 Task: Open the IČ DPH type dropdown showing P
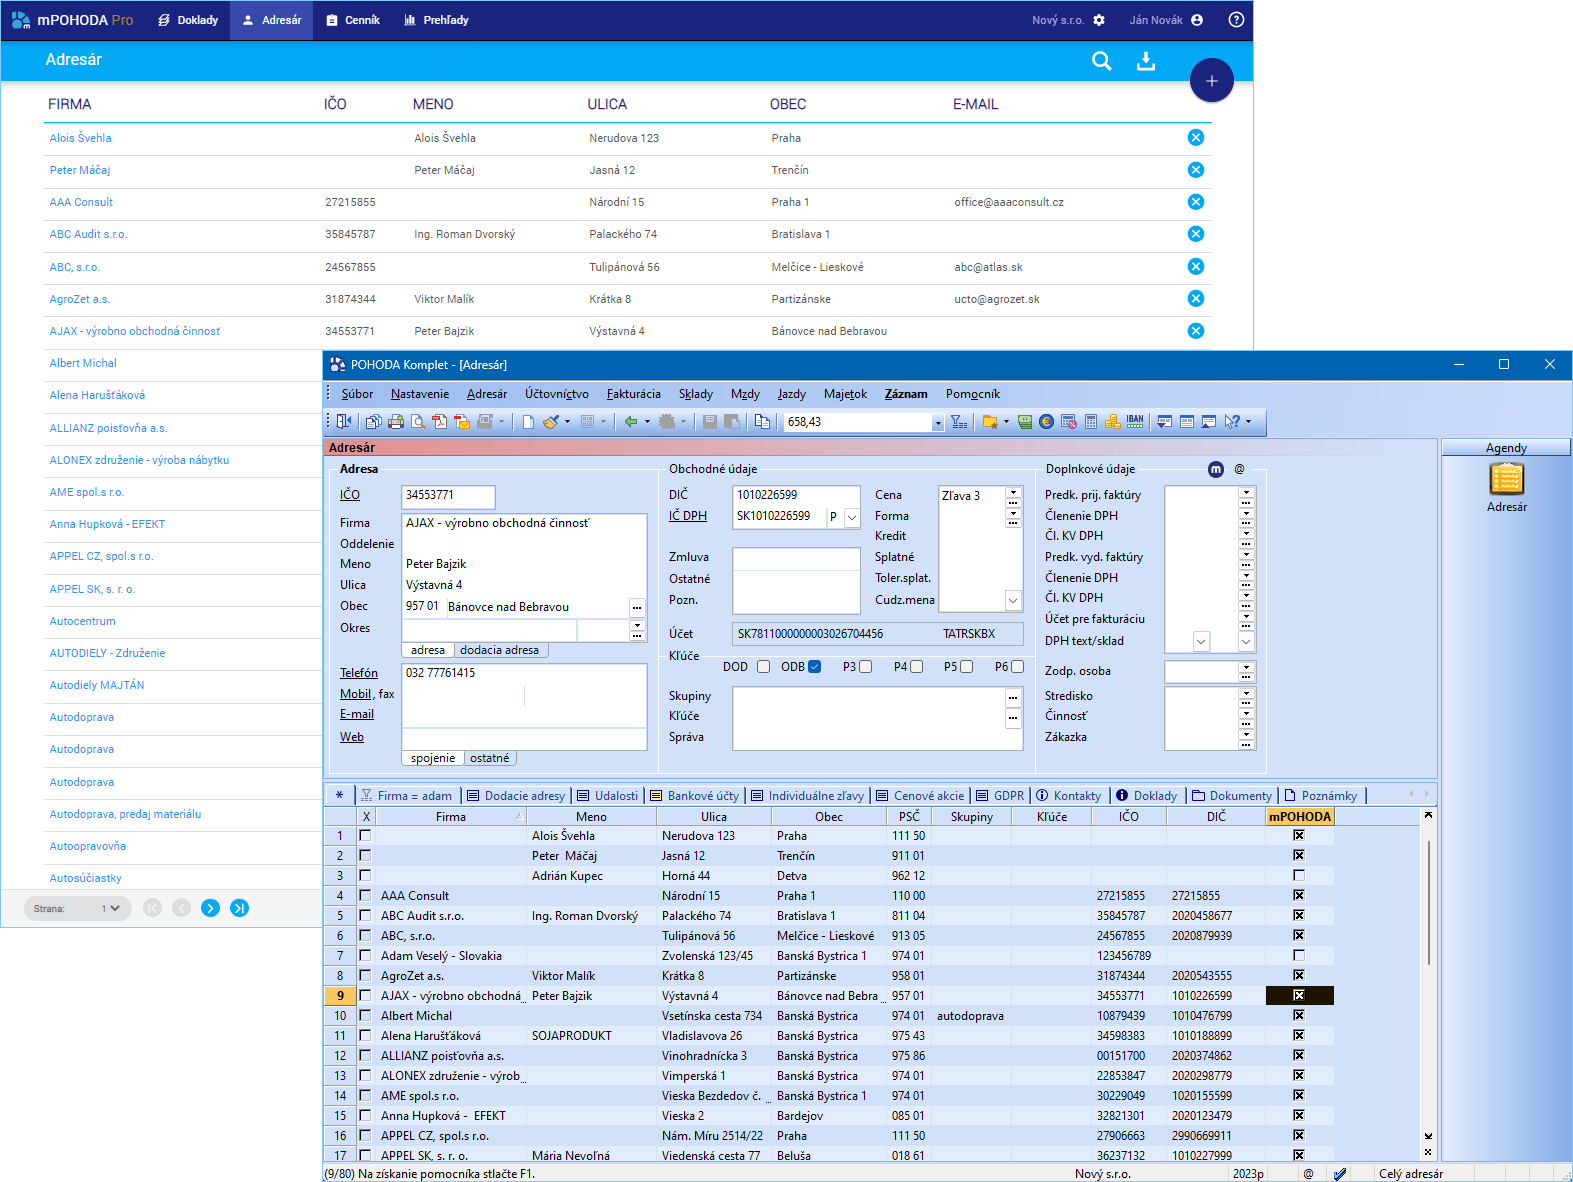click(852, 517)
